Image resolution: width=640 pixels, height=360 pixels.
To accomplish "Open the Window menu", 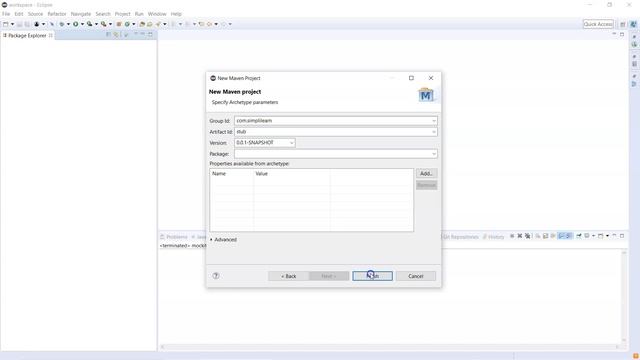I will [x=157, y=14].
